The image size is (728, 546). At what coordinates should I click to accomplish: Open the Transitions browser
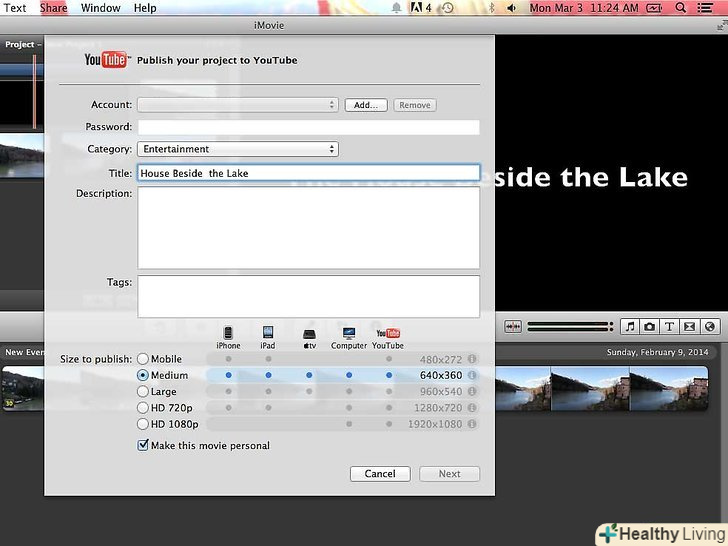tap(690, 326)
